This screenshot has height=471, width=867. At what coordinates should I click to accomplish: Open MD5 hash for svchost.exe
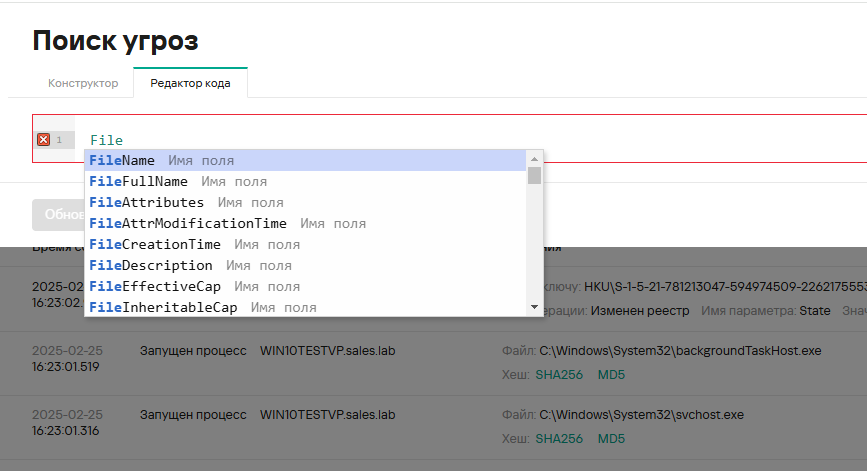pyautogui.click(x=611, y=439)
